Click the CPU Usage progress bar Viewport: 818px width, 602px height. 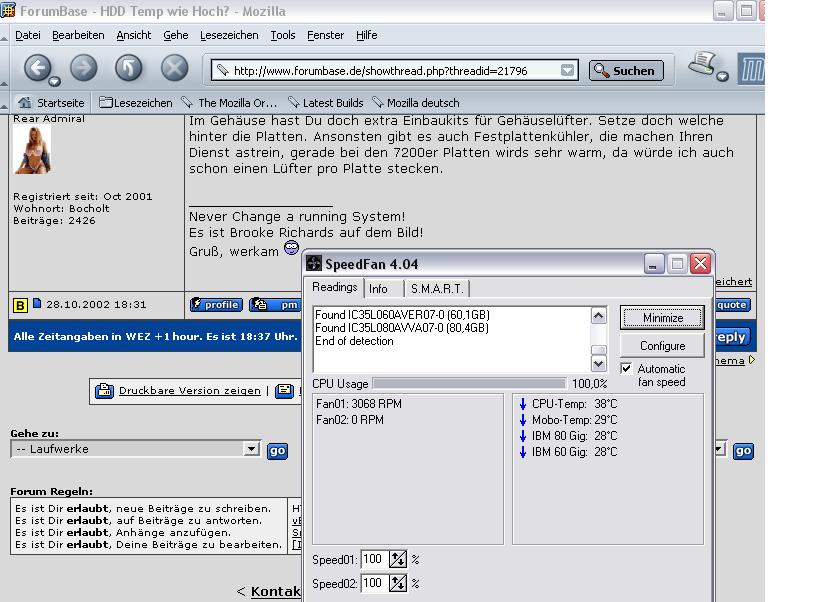pyautogui.click(x=470, y=383)
